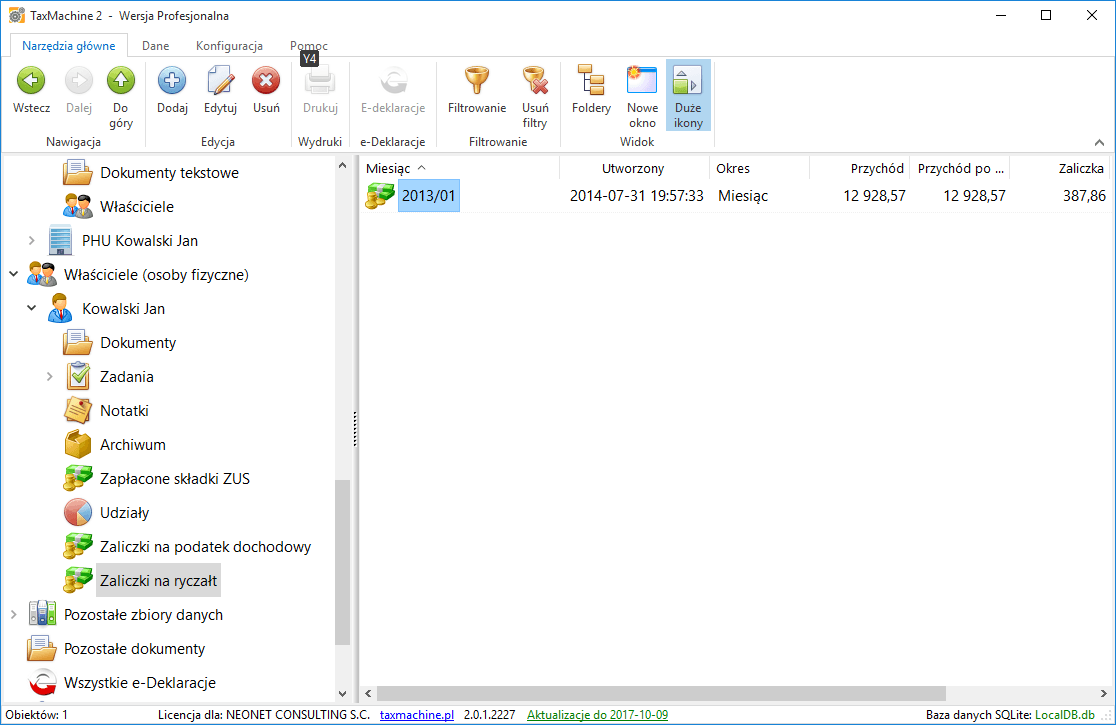Screen dimensions: 1116x725
Task: Collapse the Właściciele (osoby fizyczne) node
Action: [x=14, y=275]
